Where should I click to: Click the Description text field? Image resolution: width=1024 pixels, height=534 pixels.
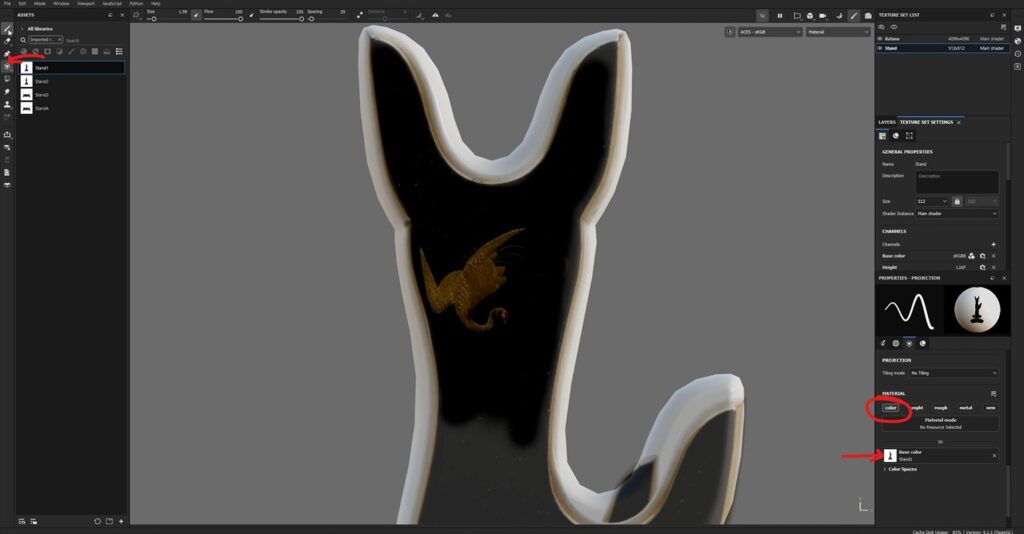pyautogui.click(x=957, y=182)
